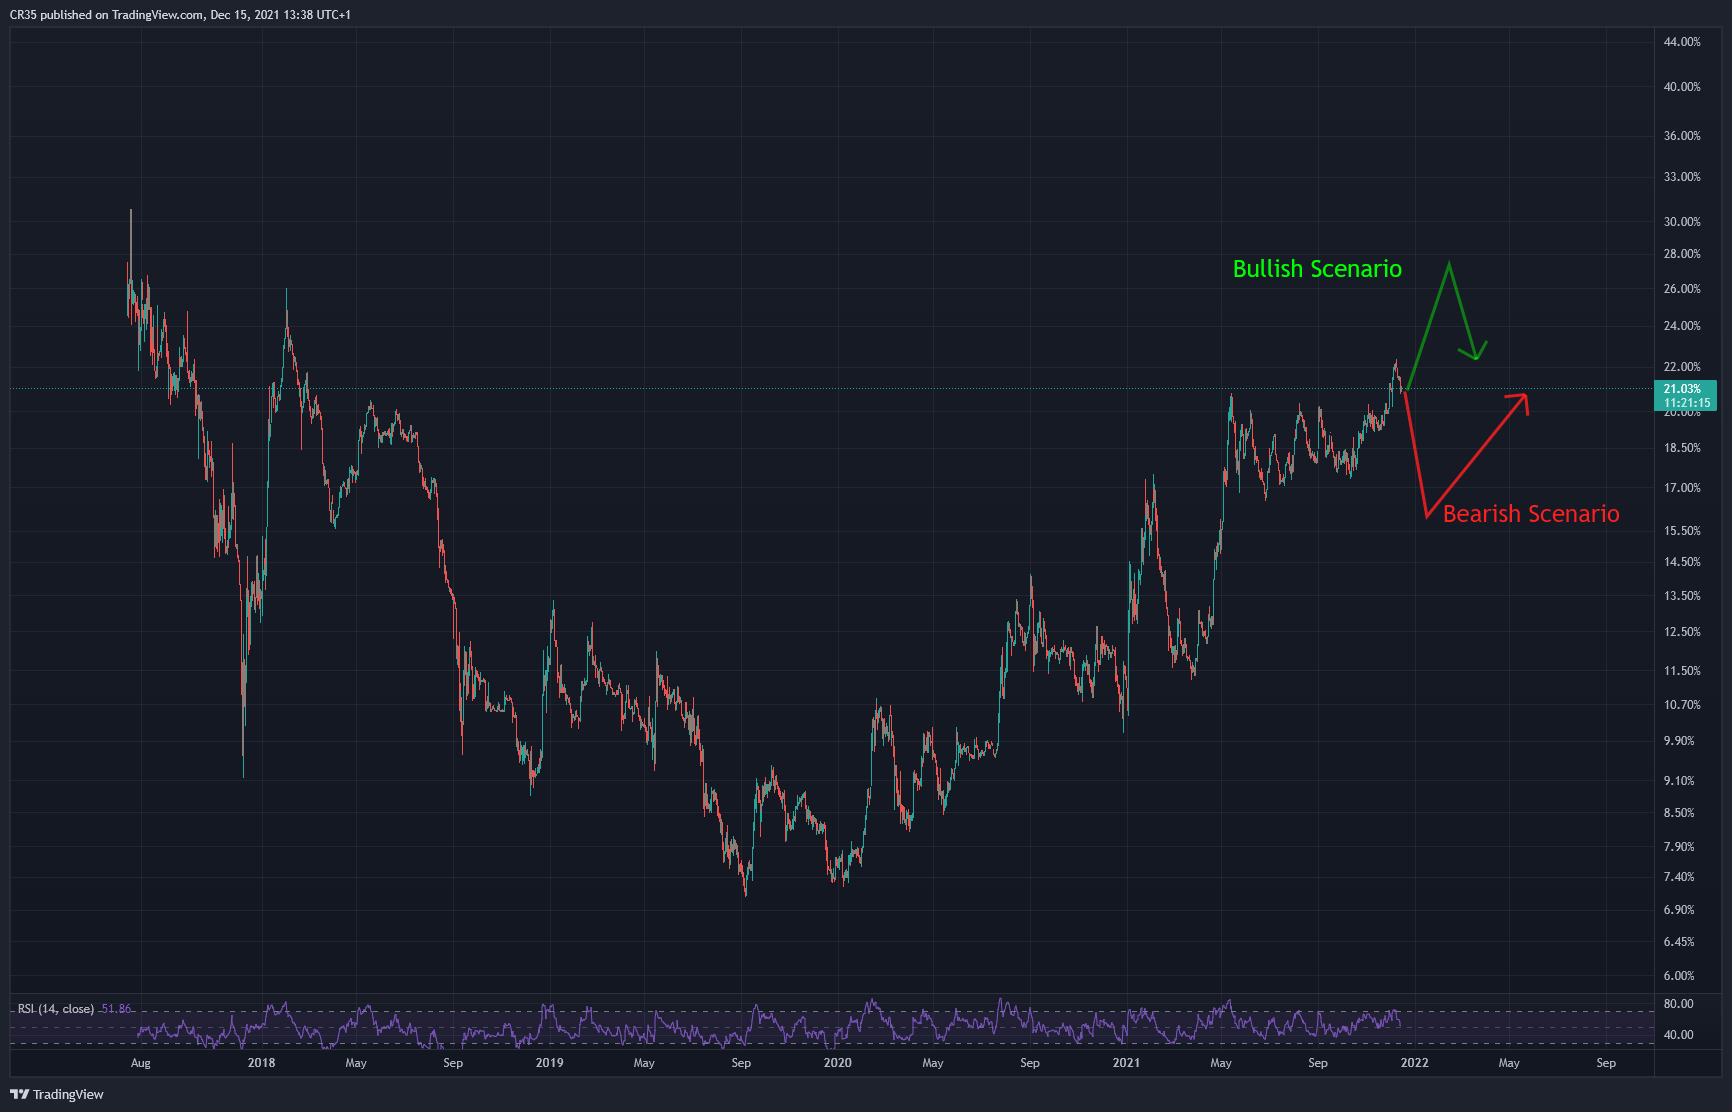Click the 17.00% price axis label
This screenshot has width=1732, height=1112.
pos(1682,488)
